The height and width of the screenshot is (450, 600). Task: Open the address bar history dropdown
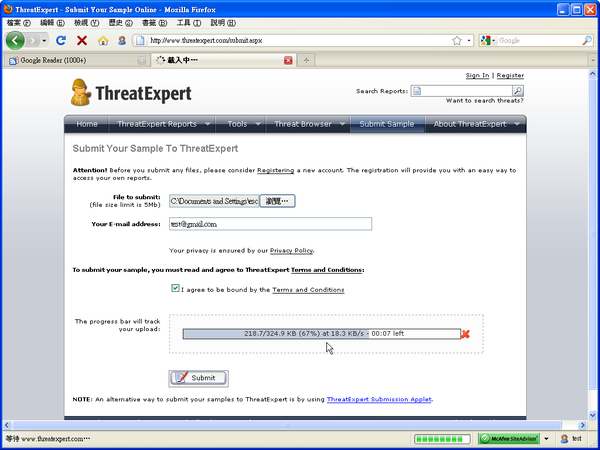click(x=469, y=40)
